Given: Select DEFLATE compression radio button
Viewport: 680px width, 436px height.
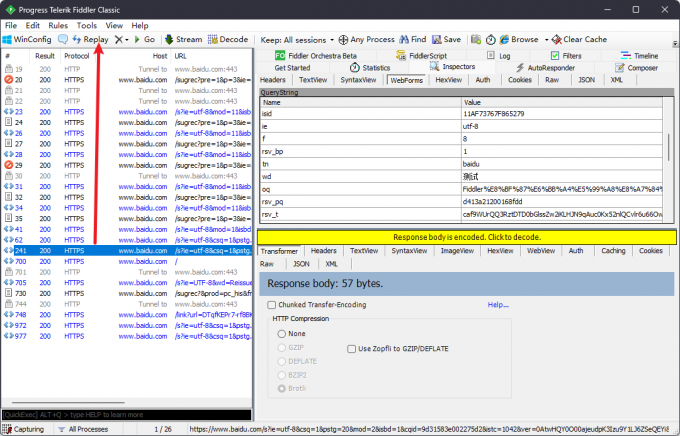Looking at the screenshot, I should (281, 361).
